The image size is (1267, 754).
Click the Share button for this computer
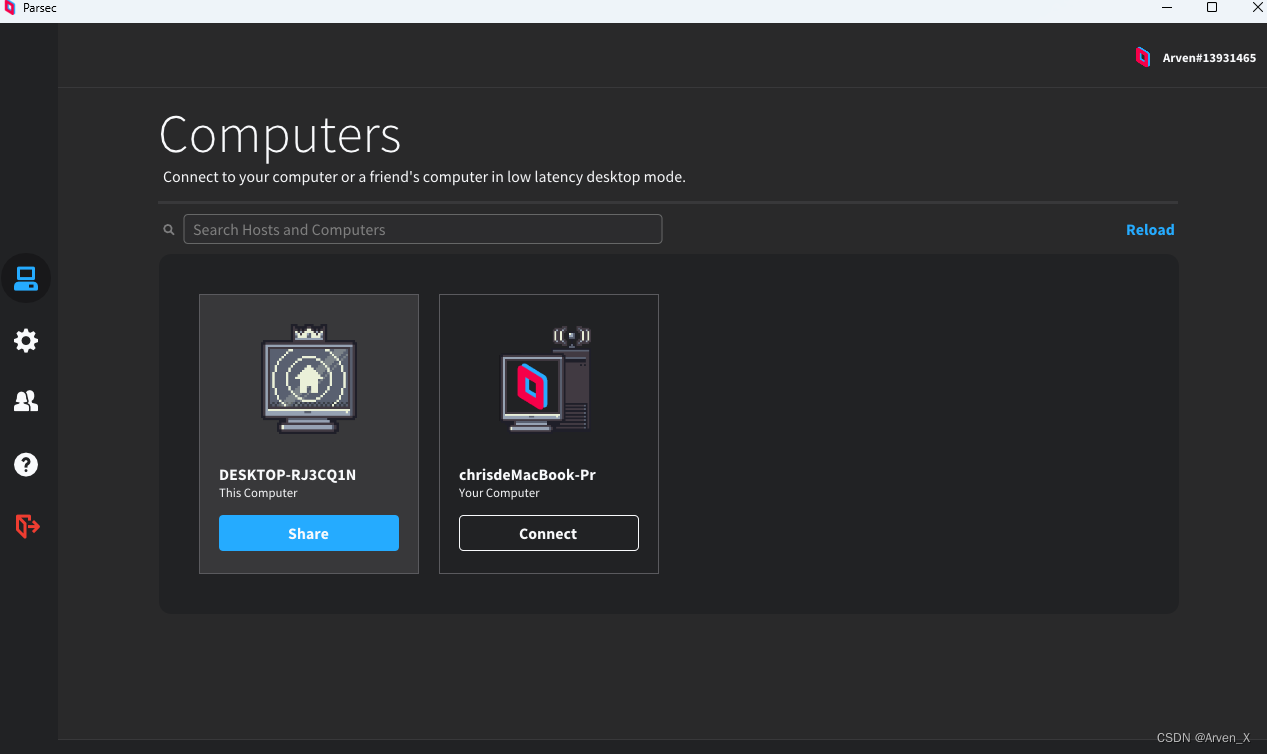pyautogui.click(x=309, y=533)
